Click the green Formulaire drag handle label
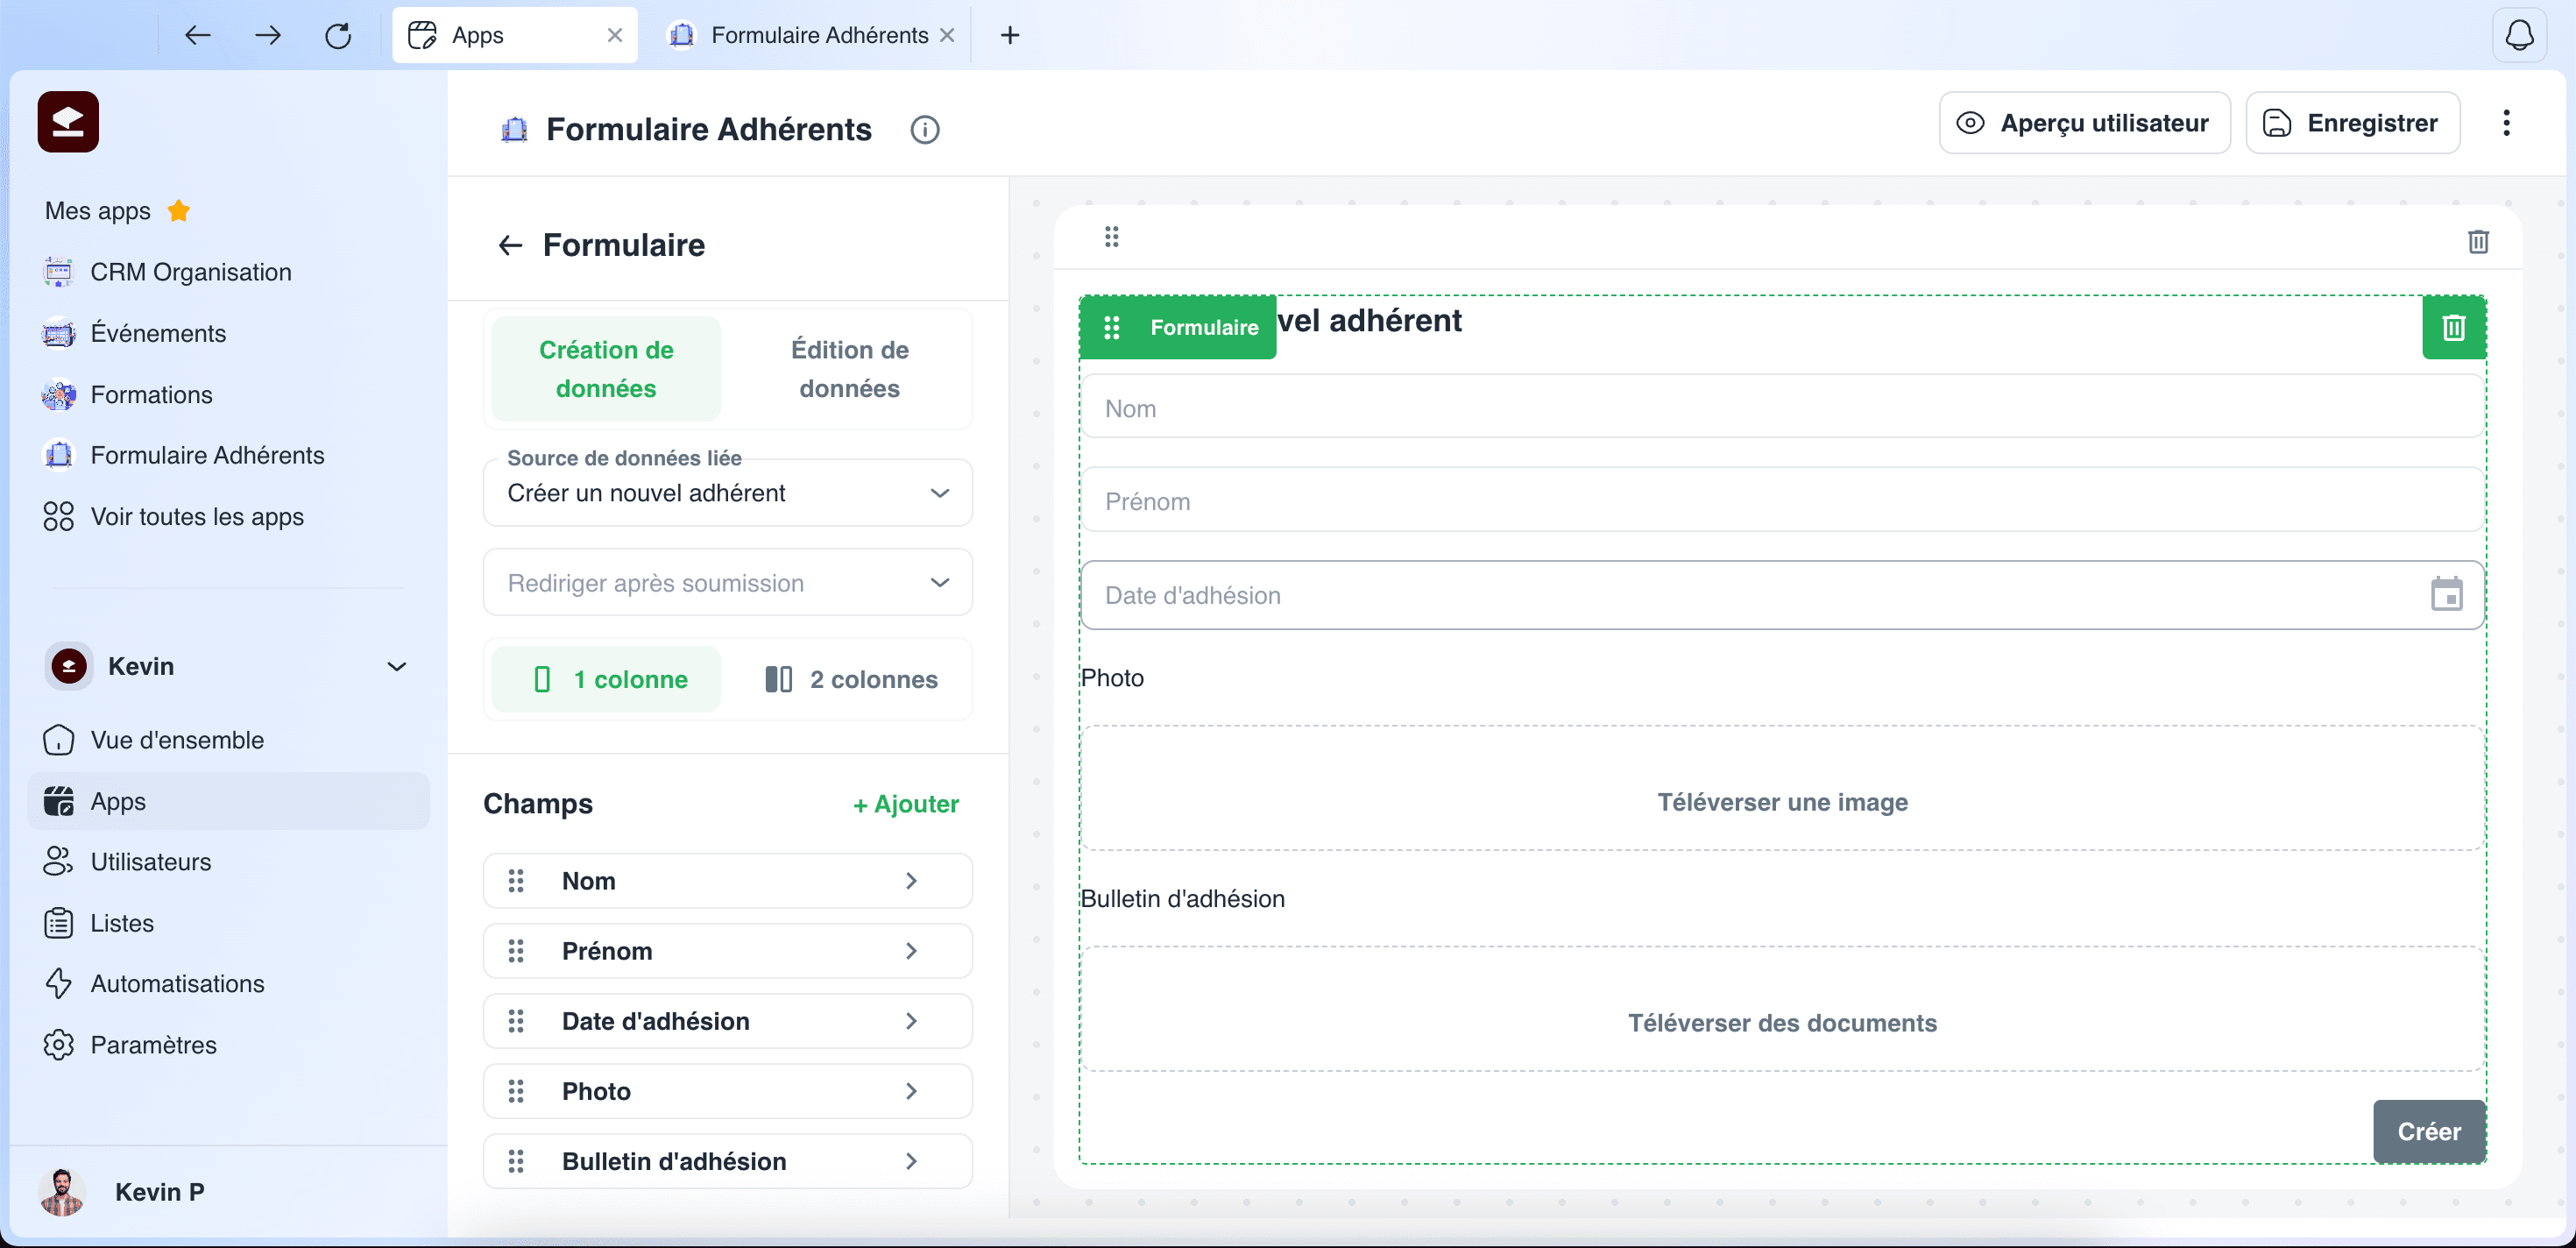This screenshot has width=2576, height=1248. tap(1178, 327)
